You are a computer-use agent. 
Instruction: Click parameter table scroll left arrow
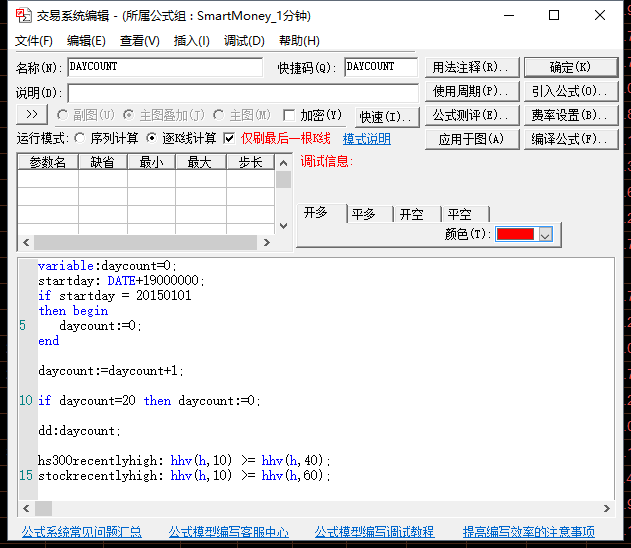[x=26, y=242]
